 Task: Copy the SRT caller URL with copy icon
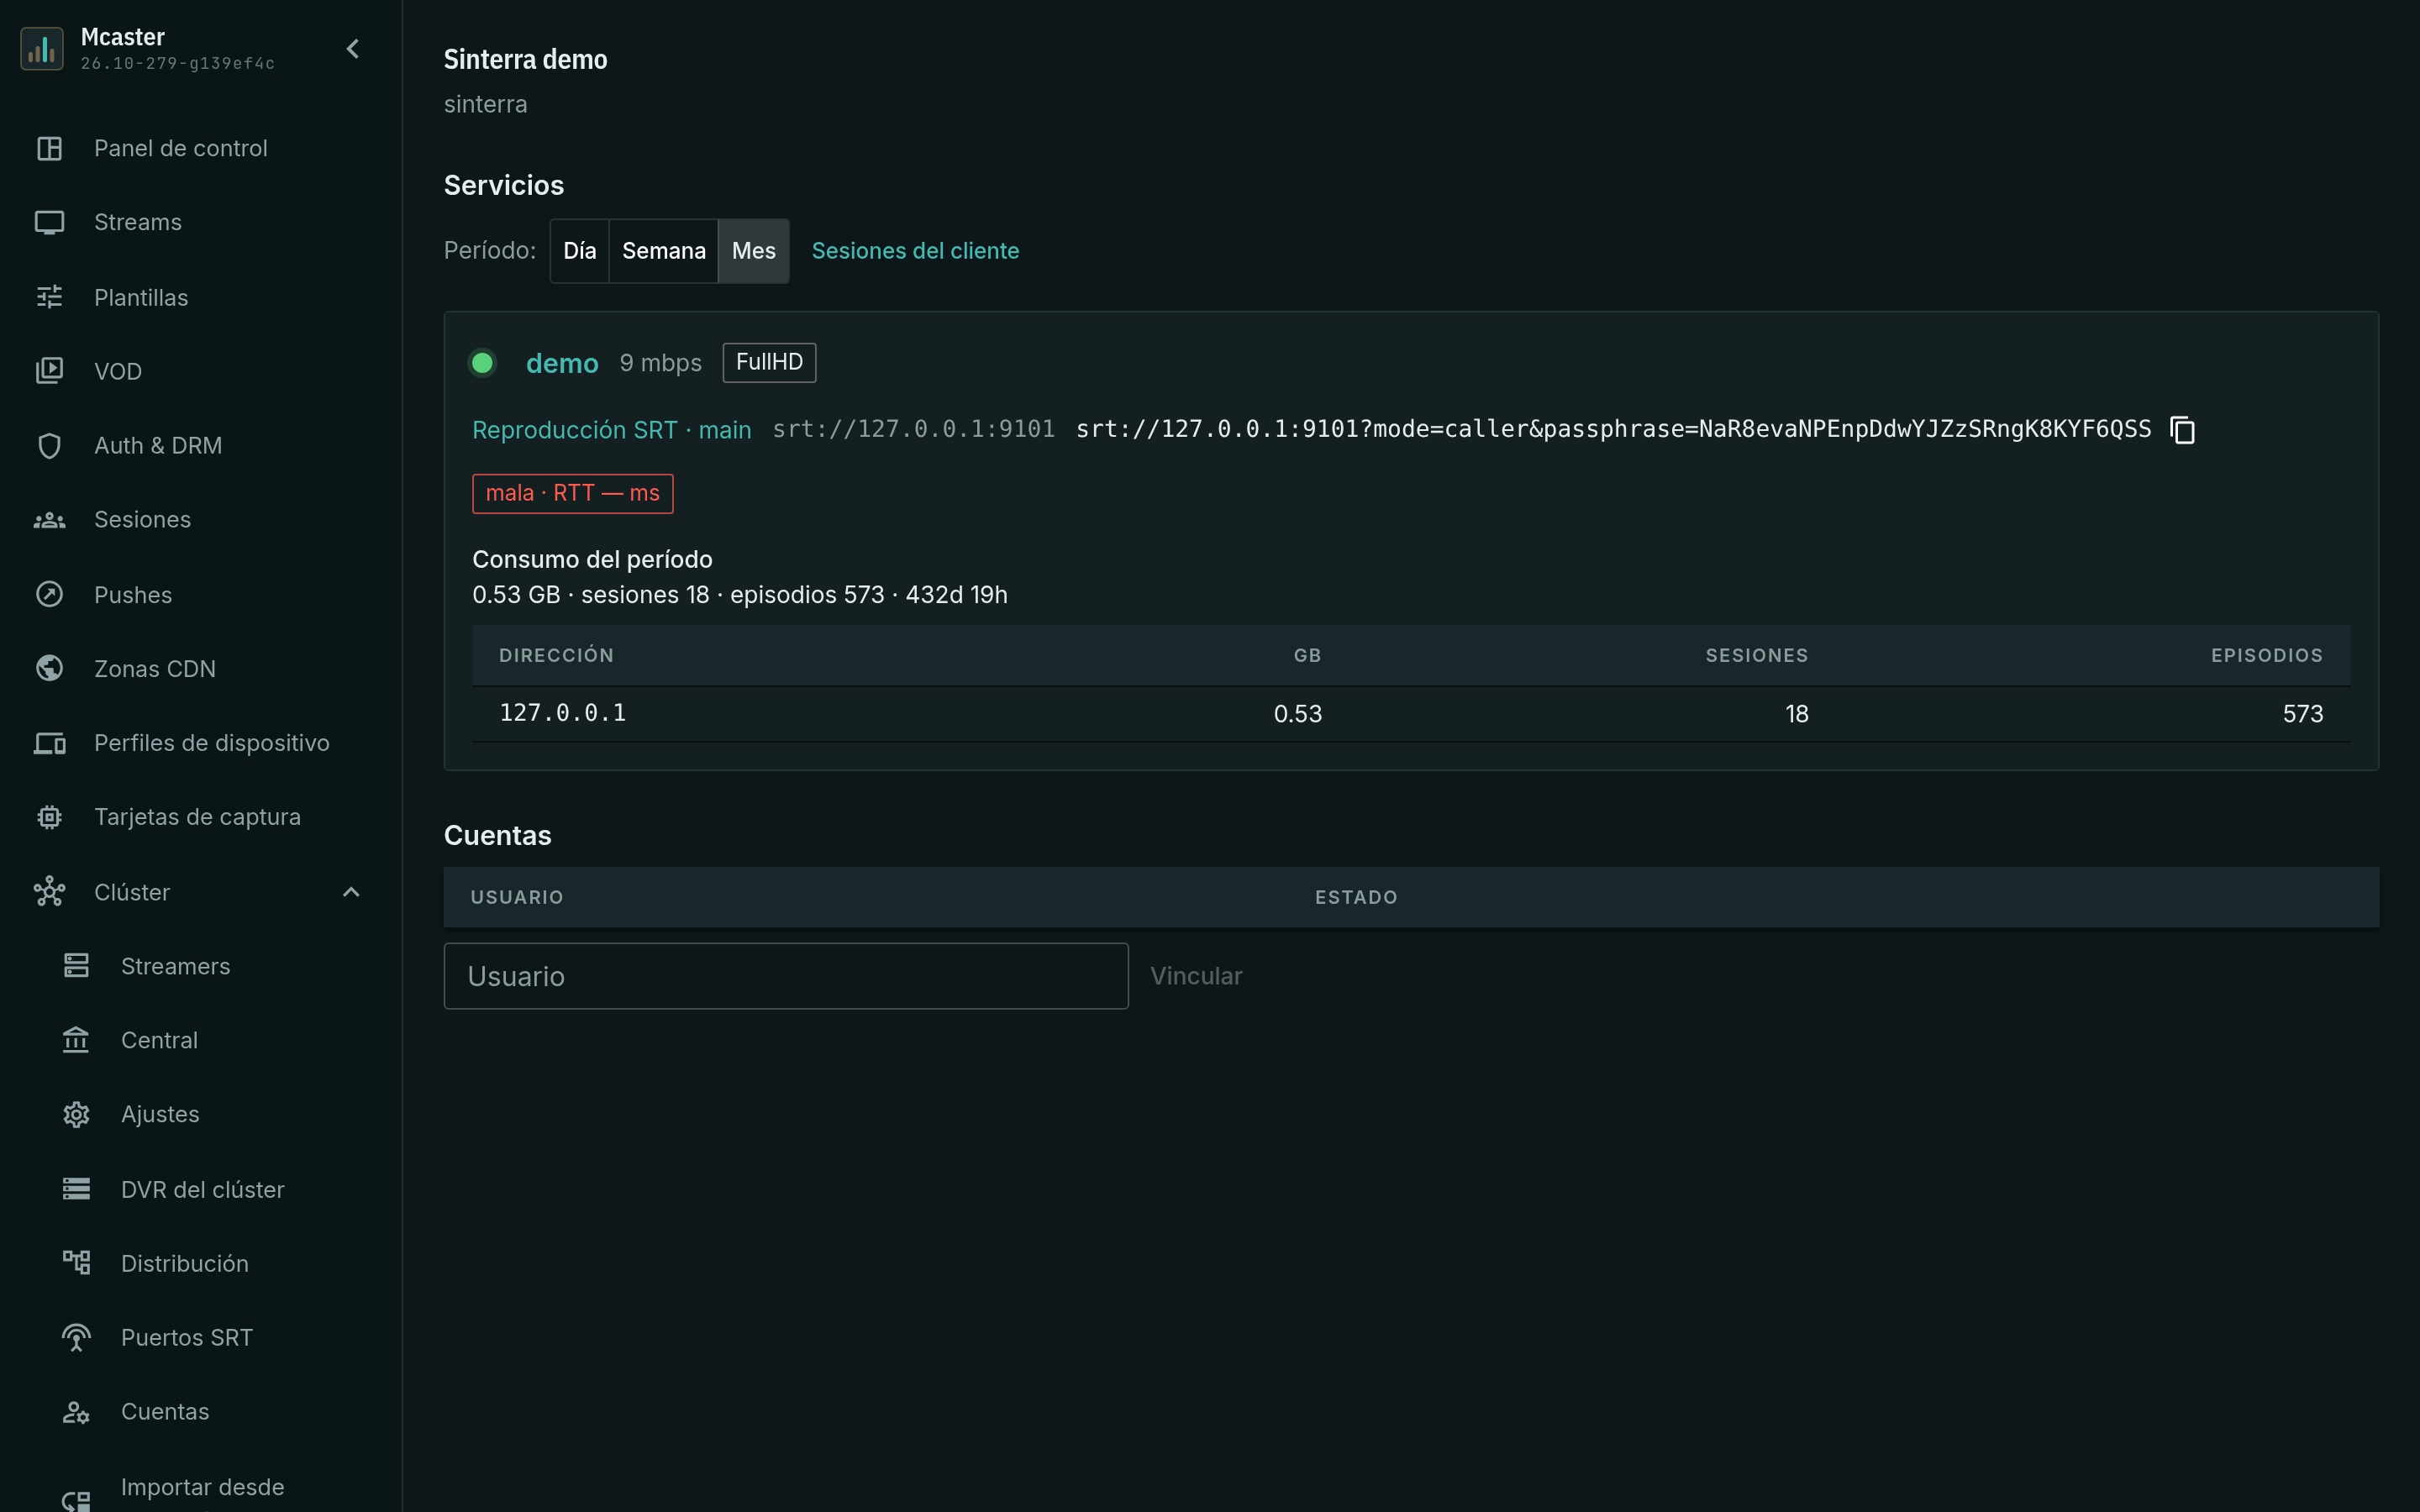(2182, 430)
